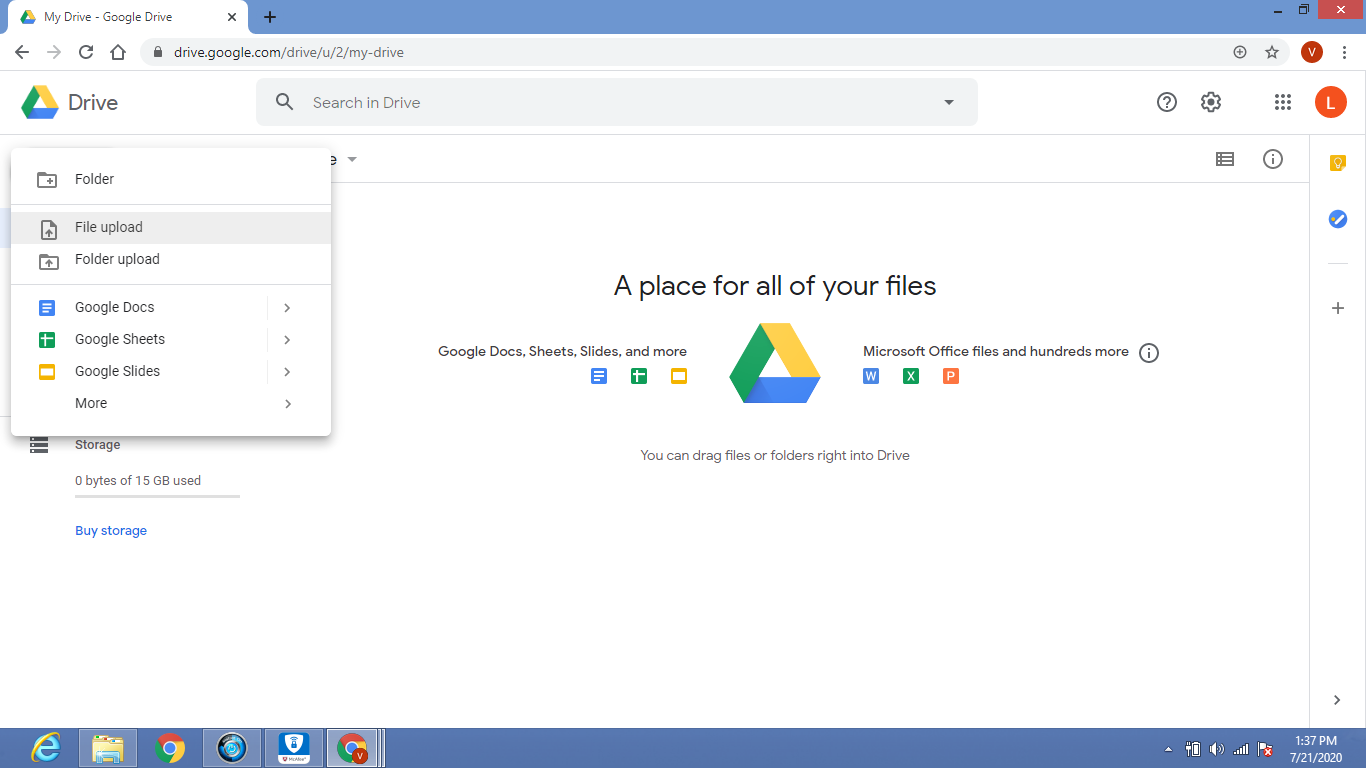Click the green Excel icon

coord(911,376)
